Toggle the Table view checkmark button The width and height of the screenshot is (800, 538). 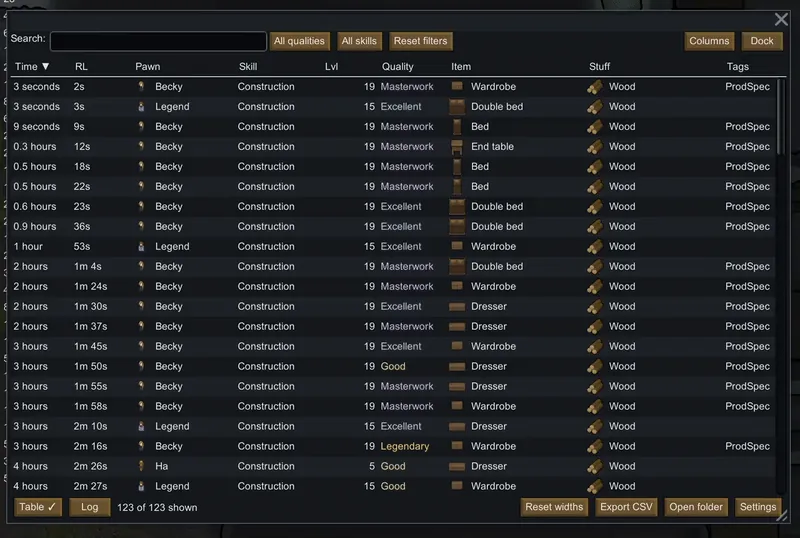[x=39, y=507]
